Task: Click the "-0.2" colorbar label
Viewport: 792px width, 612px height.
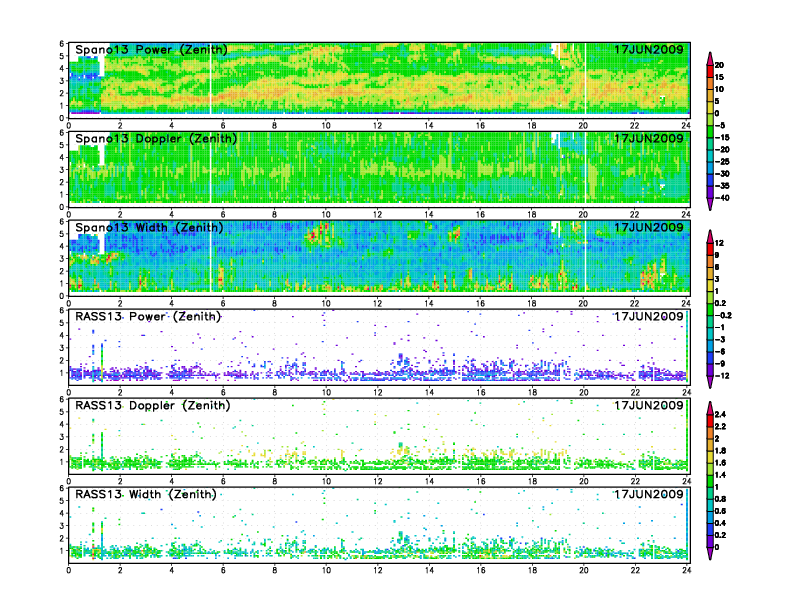Action: [723, 315]
